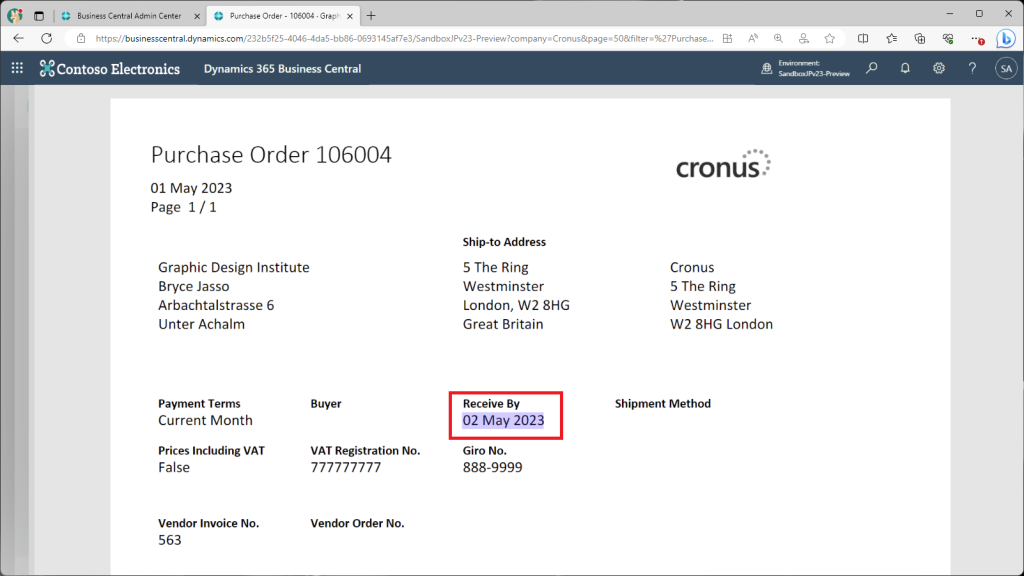Open the Bing chat sidebar
1024x576 pixels.
click(1006, 39)
